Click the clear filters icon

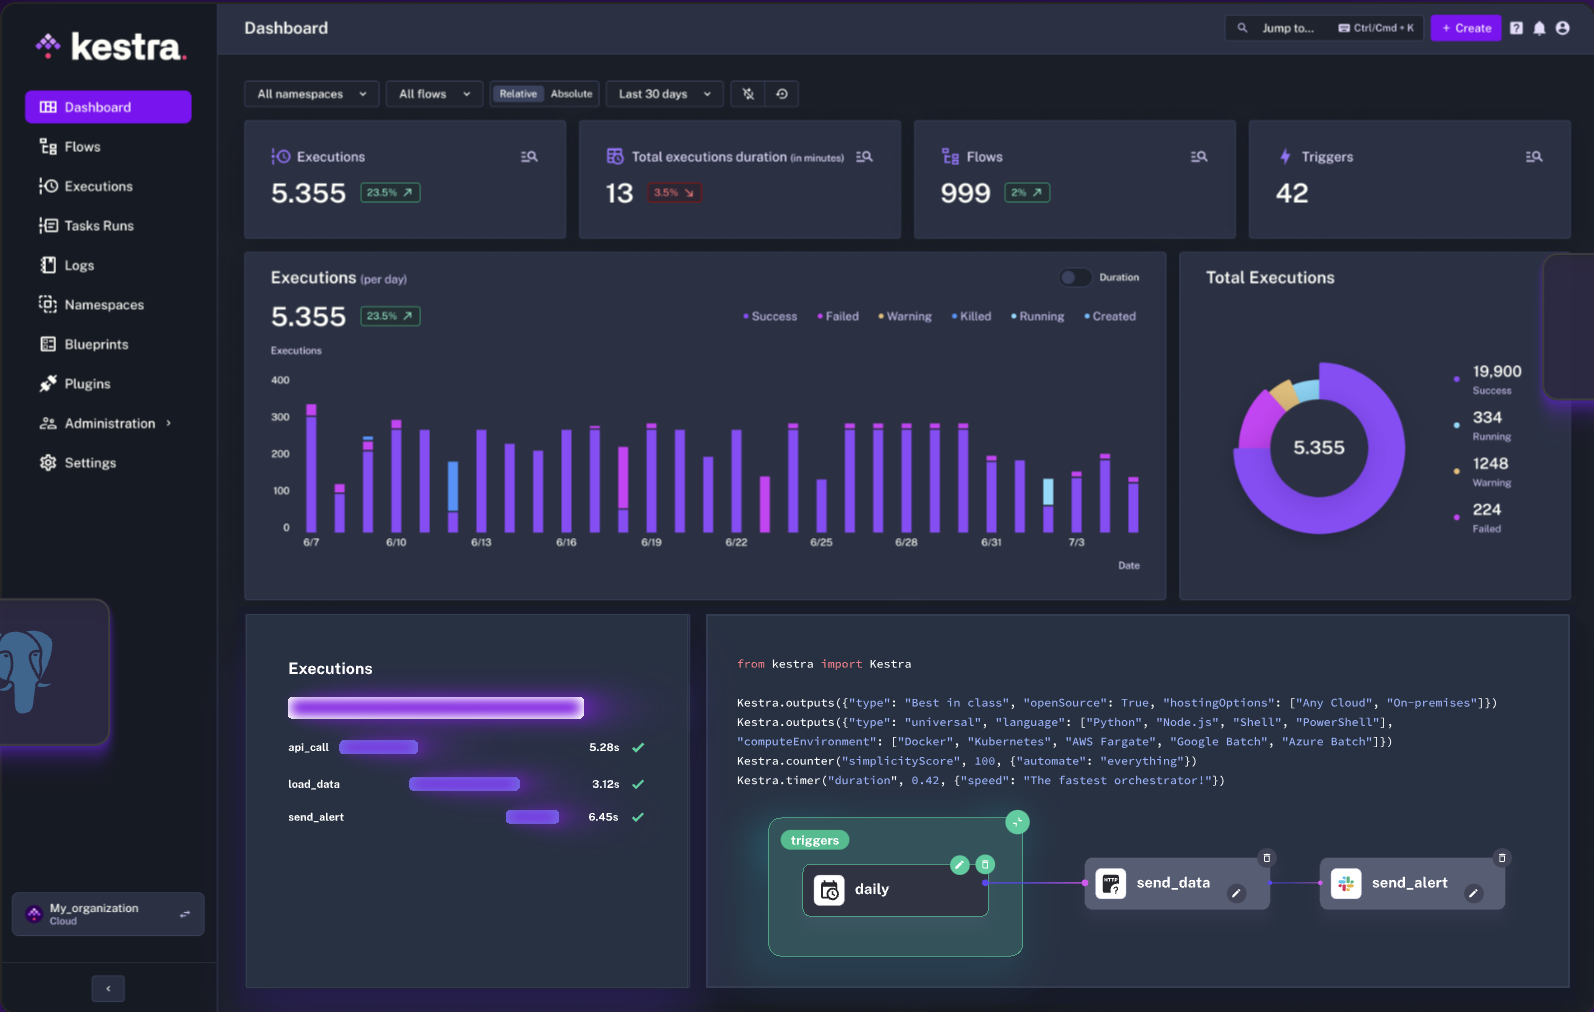click(748, 94)
